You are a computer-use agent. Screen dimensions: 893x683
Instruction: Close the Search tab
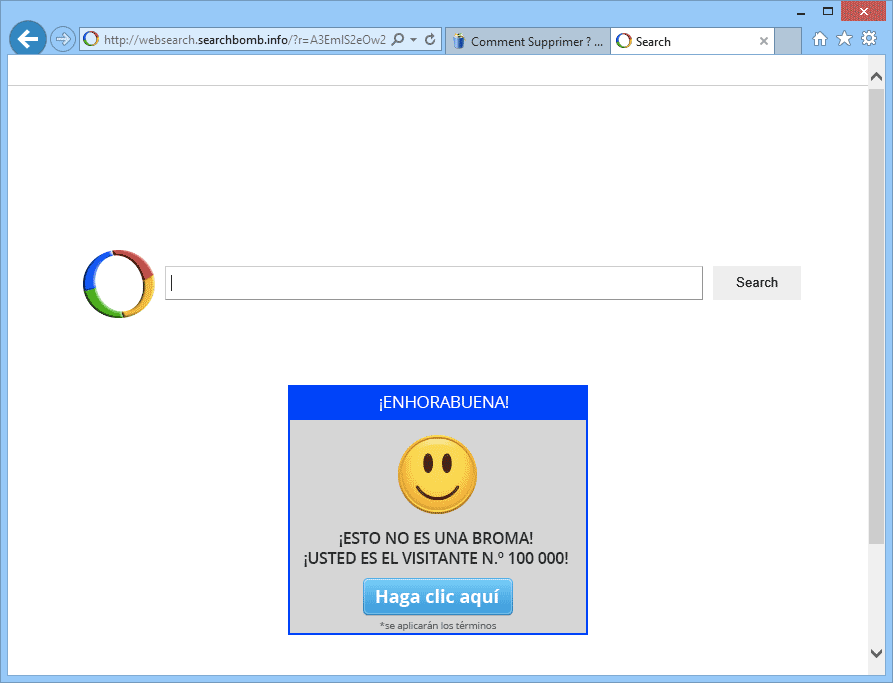(764, 41)
